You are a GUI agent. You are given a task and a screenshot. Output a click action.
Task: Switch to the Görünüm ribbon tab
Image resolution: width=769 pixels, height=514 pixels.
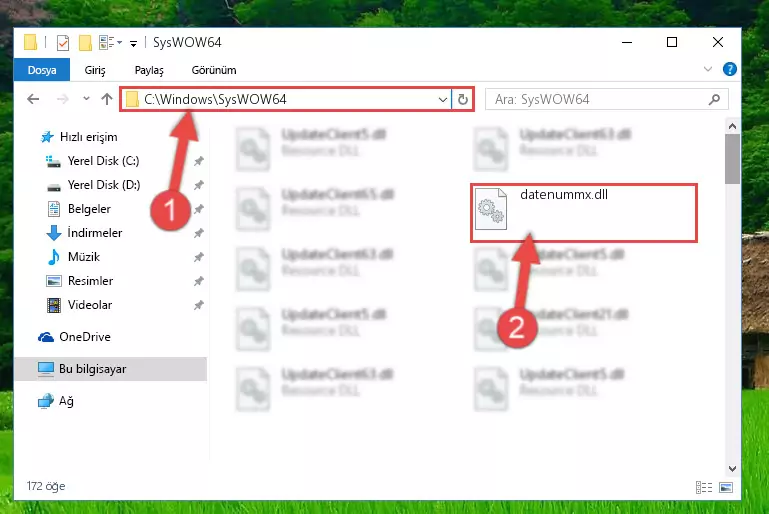tap(214, 70)
